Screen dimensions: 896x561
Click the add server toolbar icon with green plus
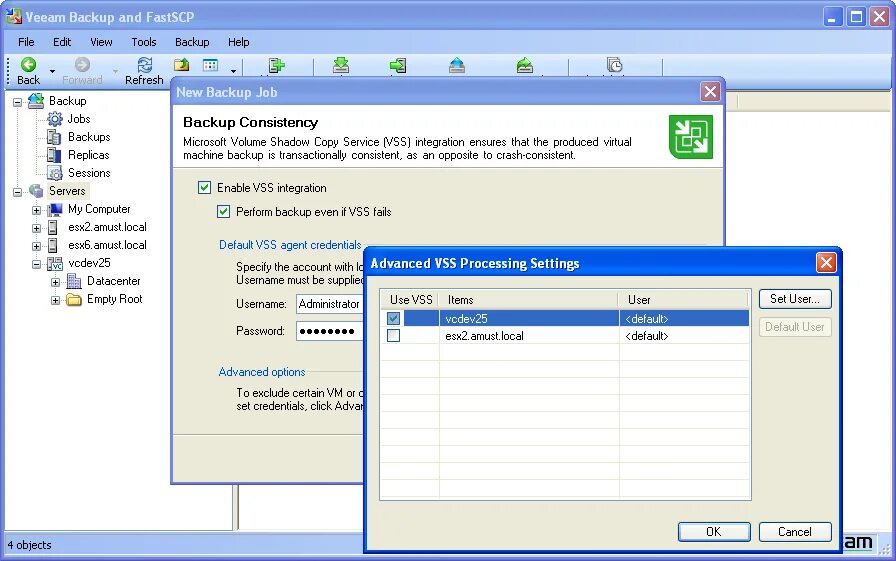(277, 65)
